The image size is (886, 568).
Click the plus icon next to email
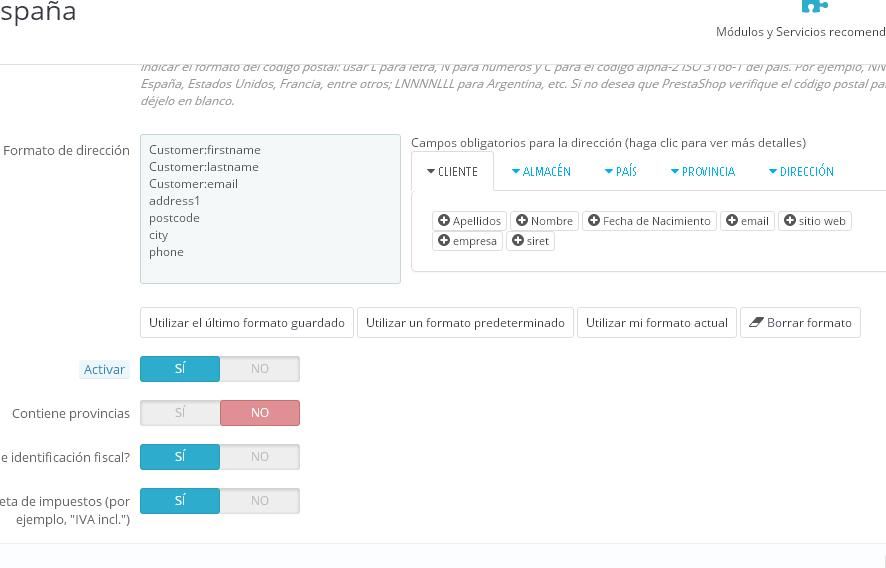pyautogui.click(x=732, y=220)
